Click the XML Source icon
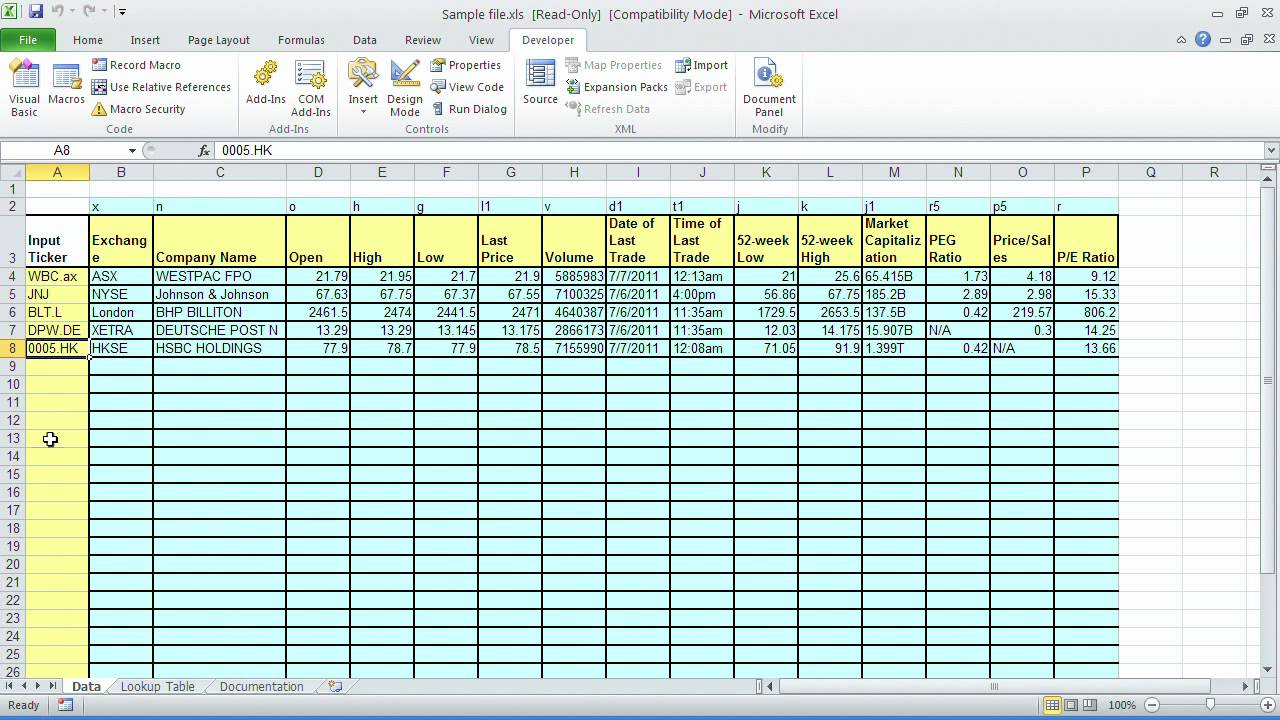Image resolution: width=1280 pixels, height=720 pixels. pyautogui.click(x=540, y=85)
